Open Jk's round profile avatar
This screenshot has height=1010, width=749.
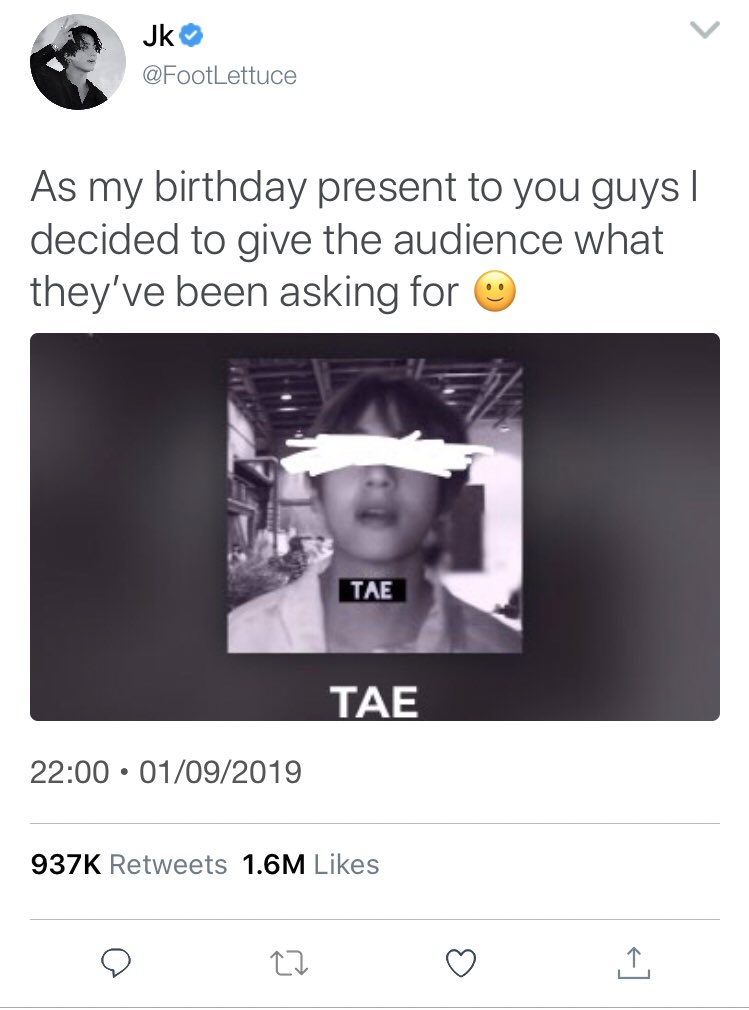78,62
